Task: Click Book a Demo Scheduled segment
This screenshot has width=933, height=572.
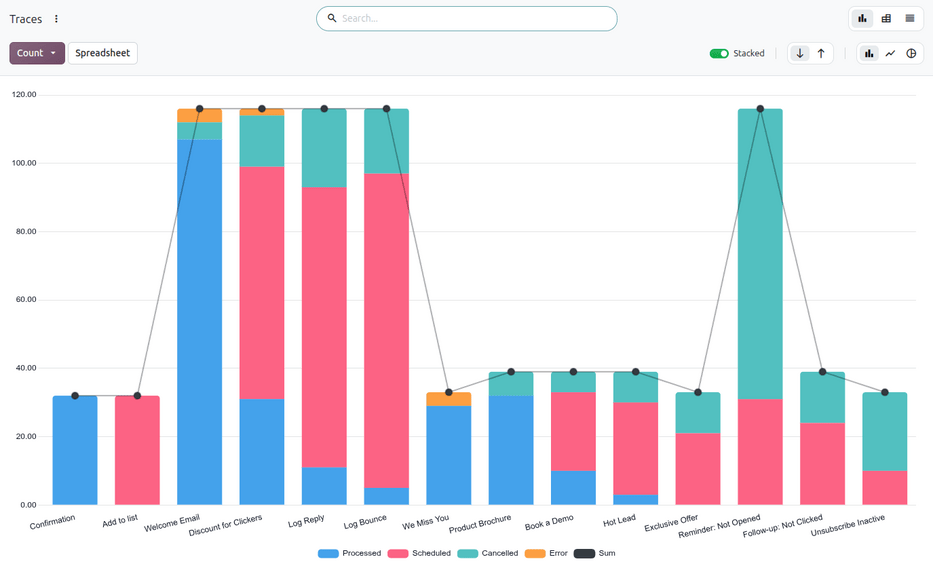Action: tap(574, 432)
